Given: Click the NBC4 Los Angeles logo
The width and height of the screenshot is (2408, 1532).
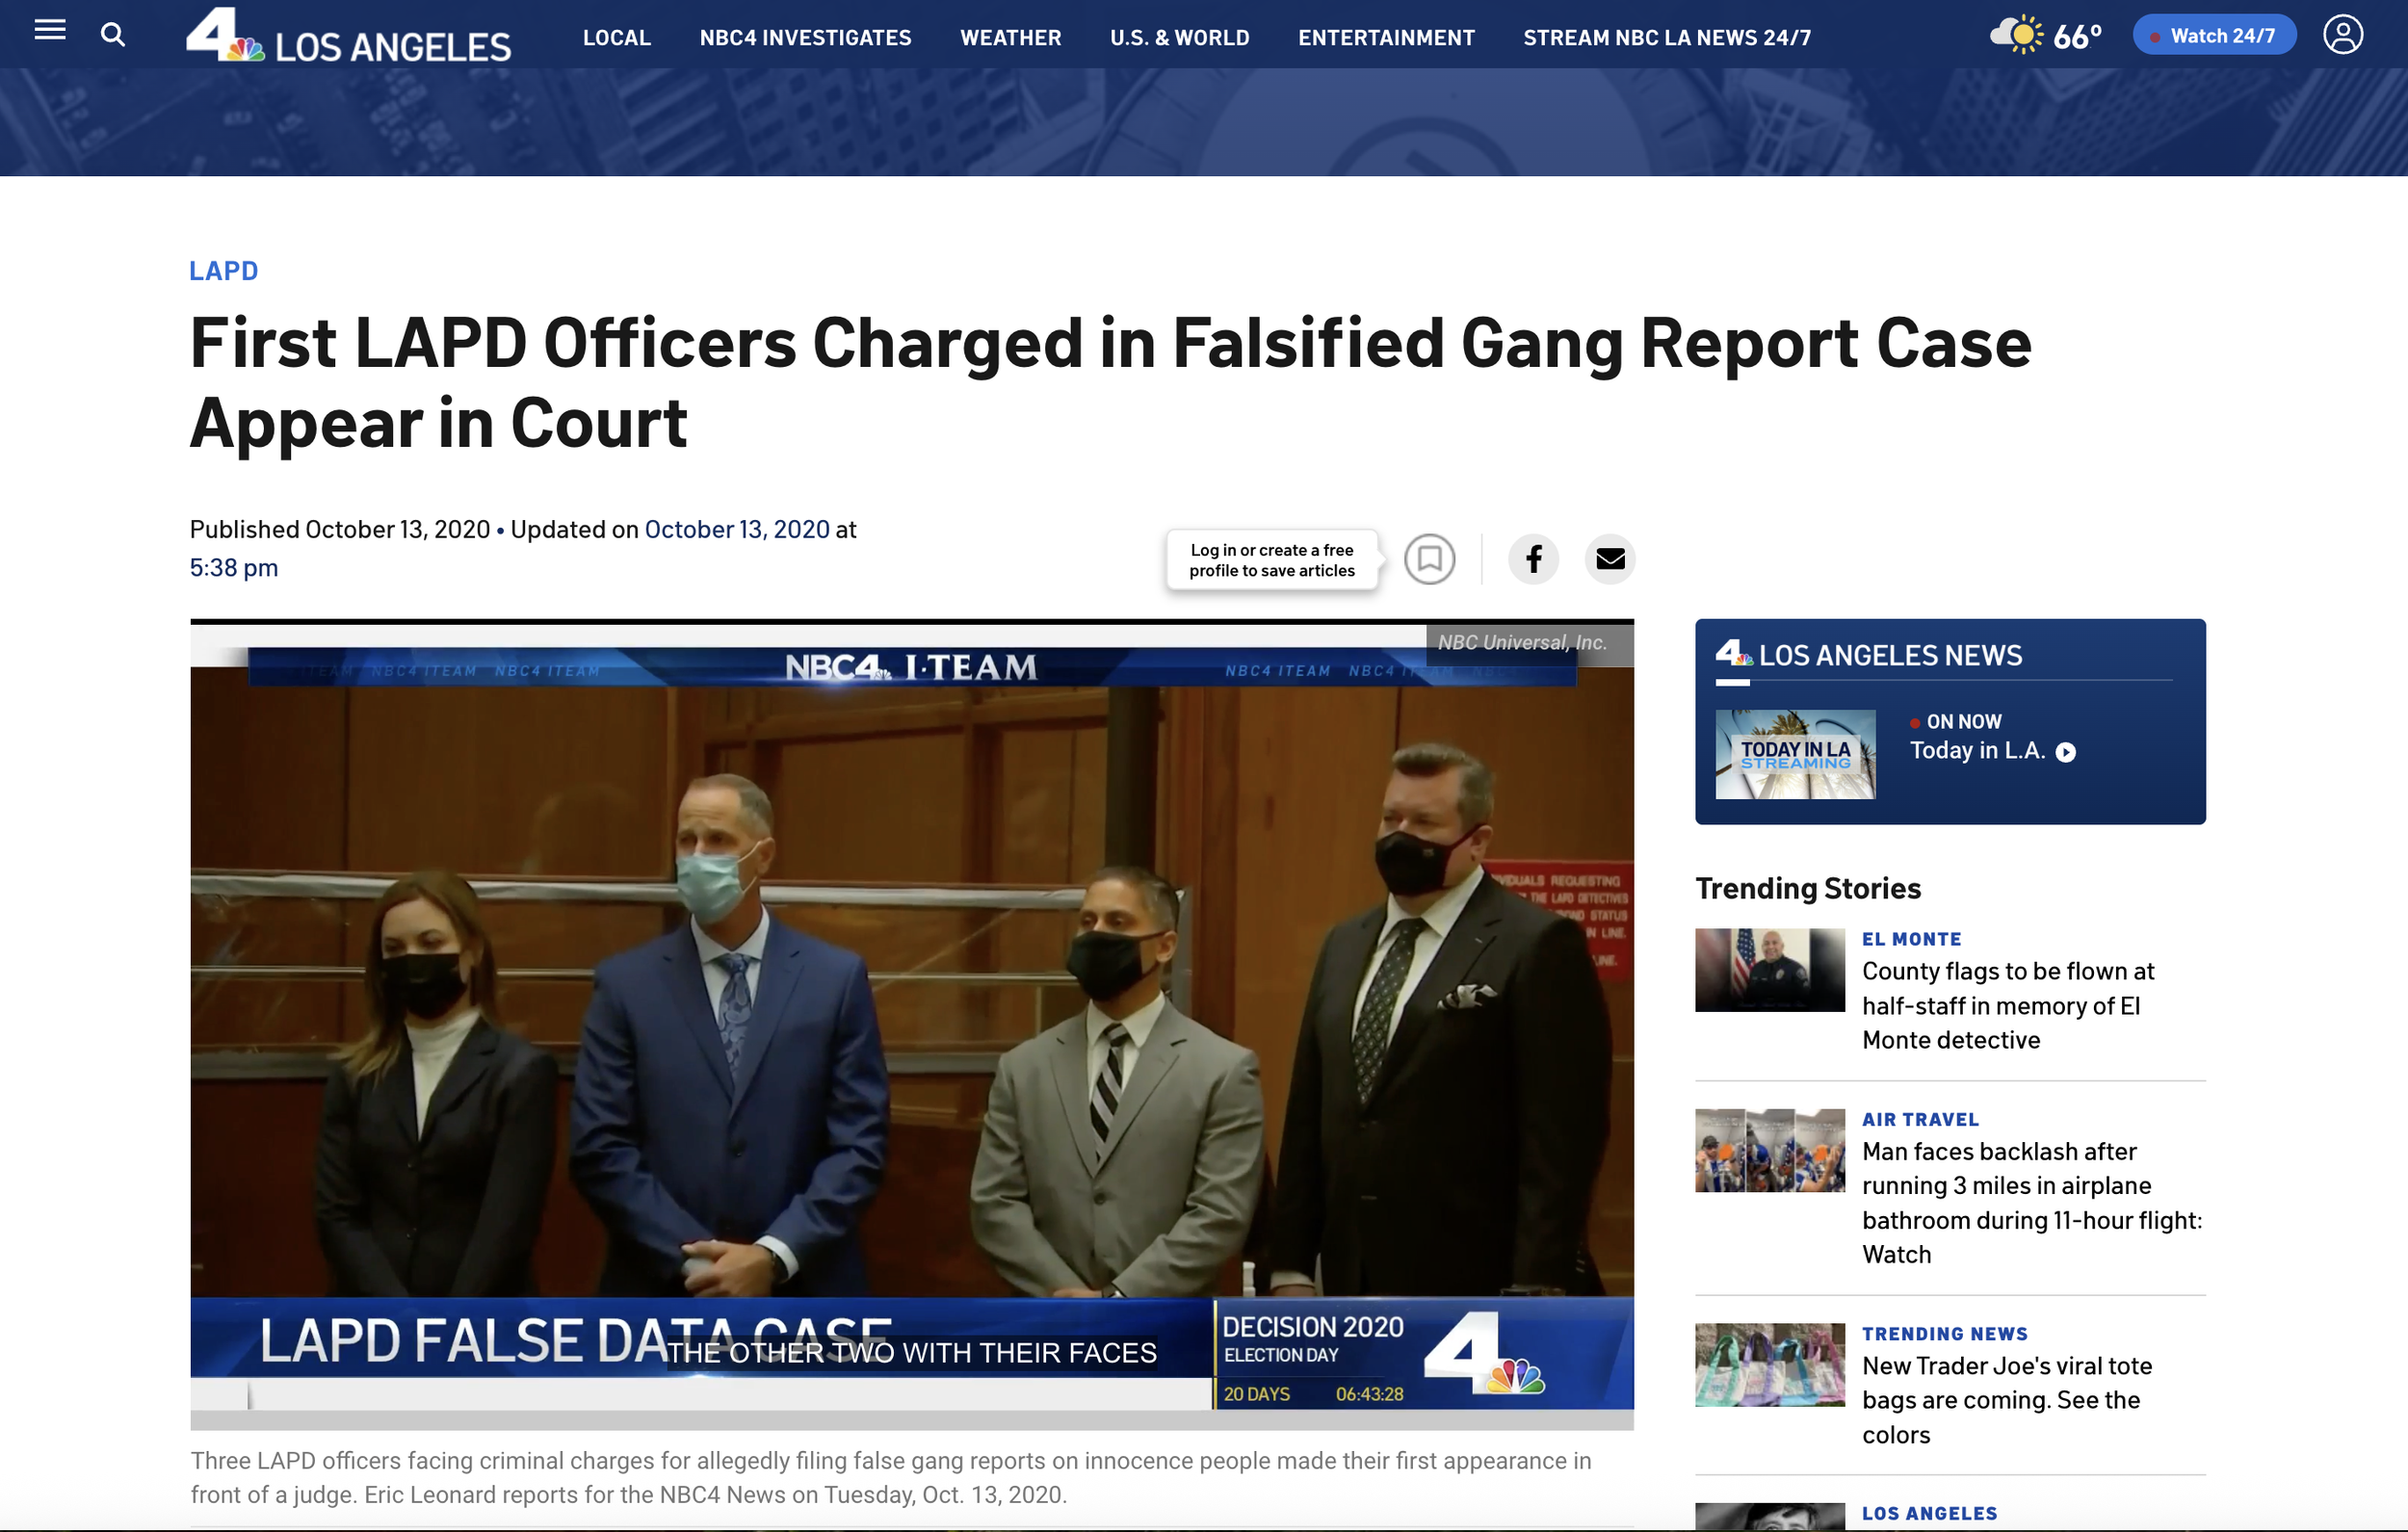Looking at the screenshot, I should pyautogui.click(x=348, y=35).
